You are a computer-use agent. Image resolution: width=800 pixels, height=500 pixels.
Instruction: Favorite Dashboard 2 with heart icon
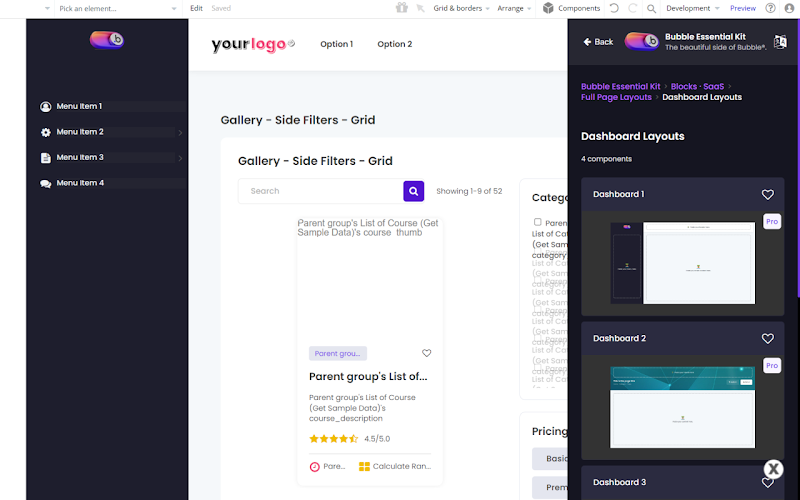pyautogui.click(x=767, y=338)
